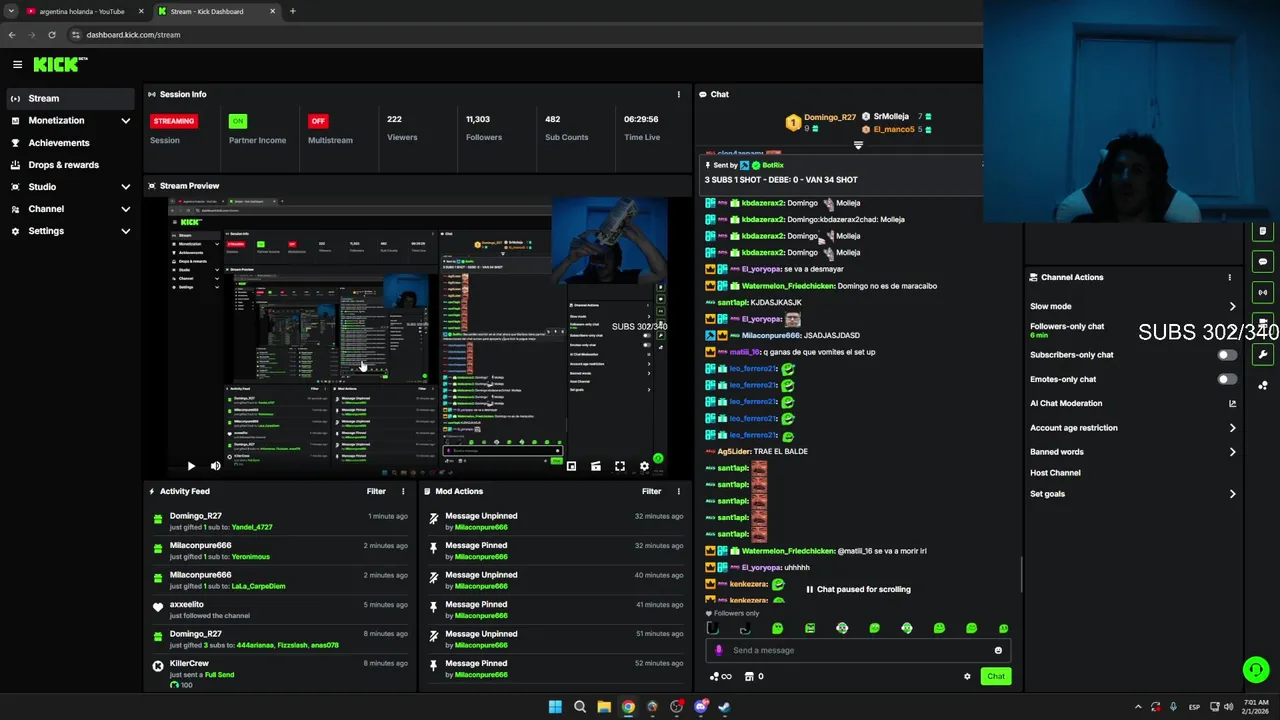Viewport: 1280px width, 720px height.
Task: Open Account age restriction options
Action: [x=1133, y=428]
